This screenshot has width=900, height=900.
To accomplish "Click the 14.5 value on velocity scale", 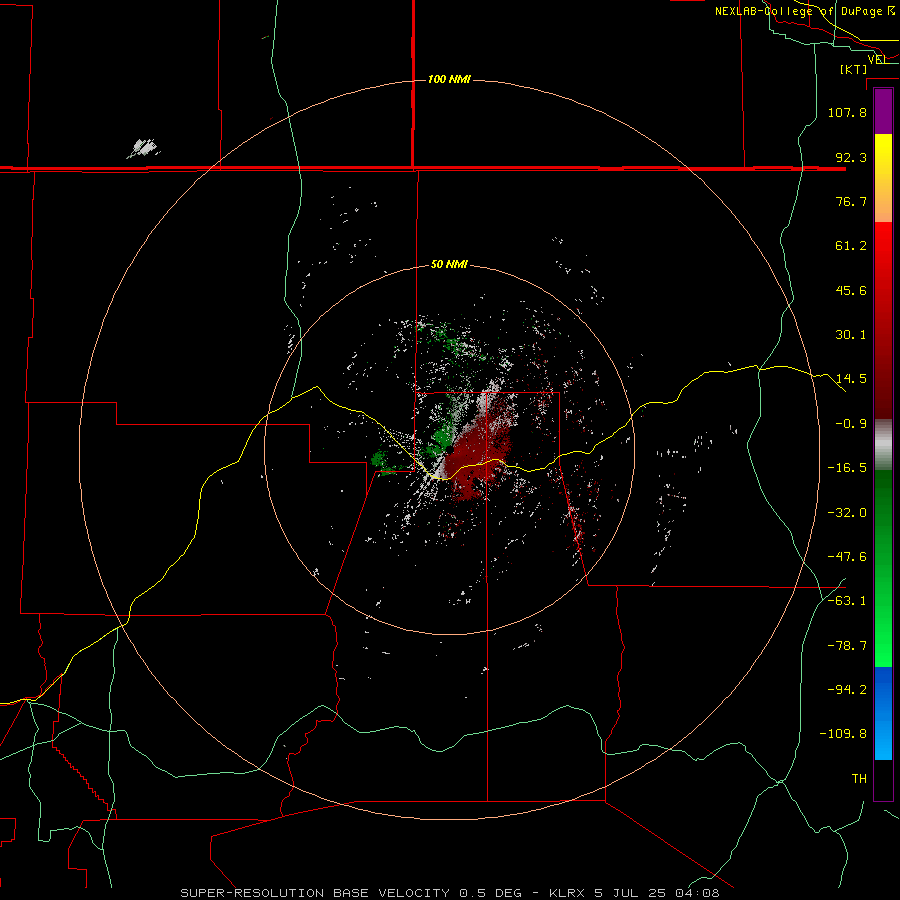I will (851, 379).
